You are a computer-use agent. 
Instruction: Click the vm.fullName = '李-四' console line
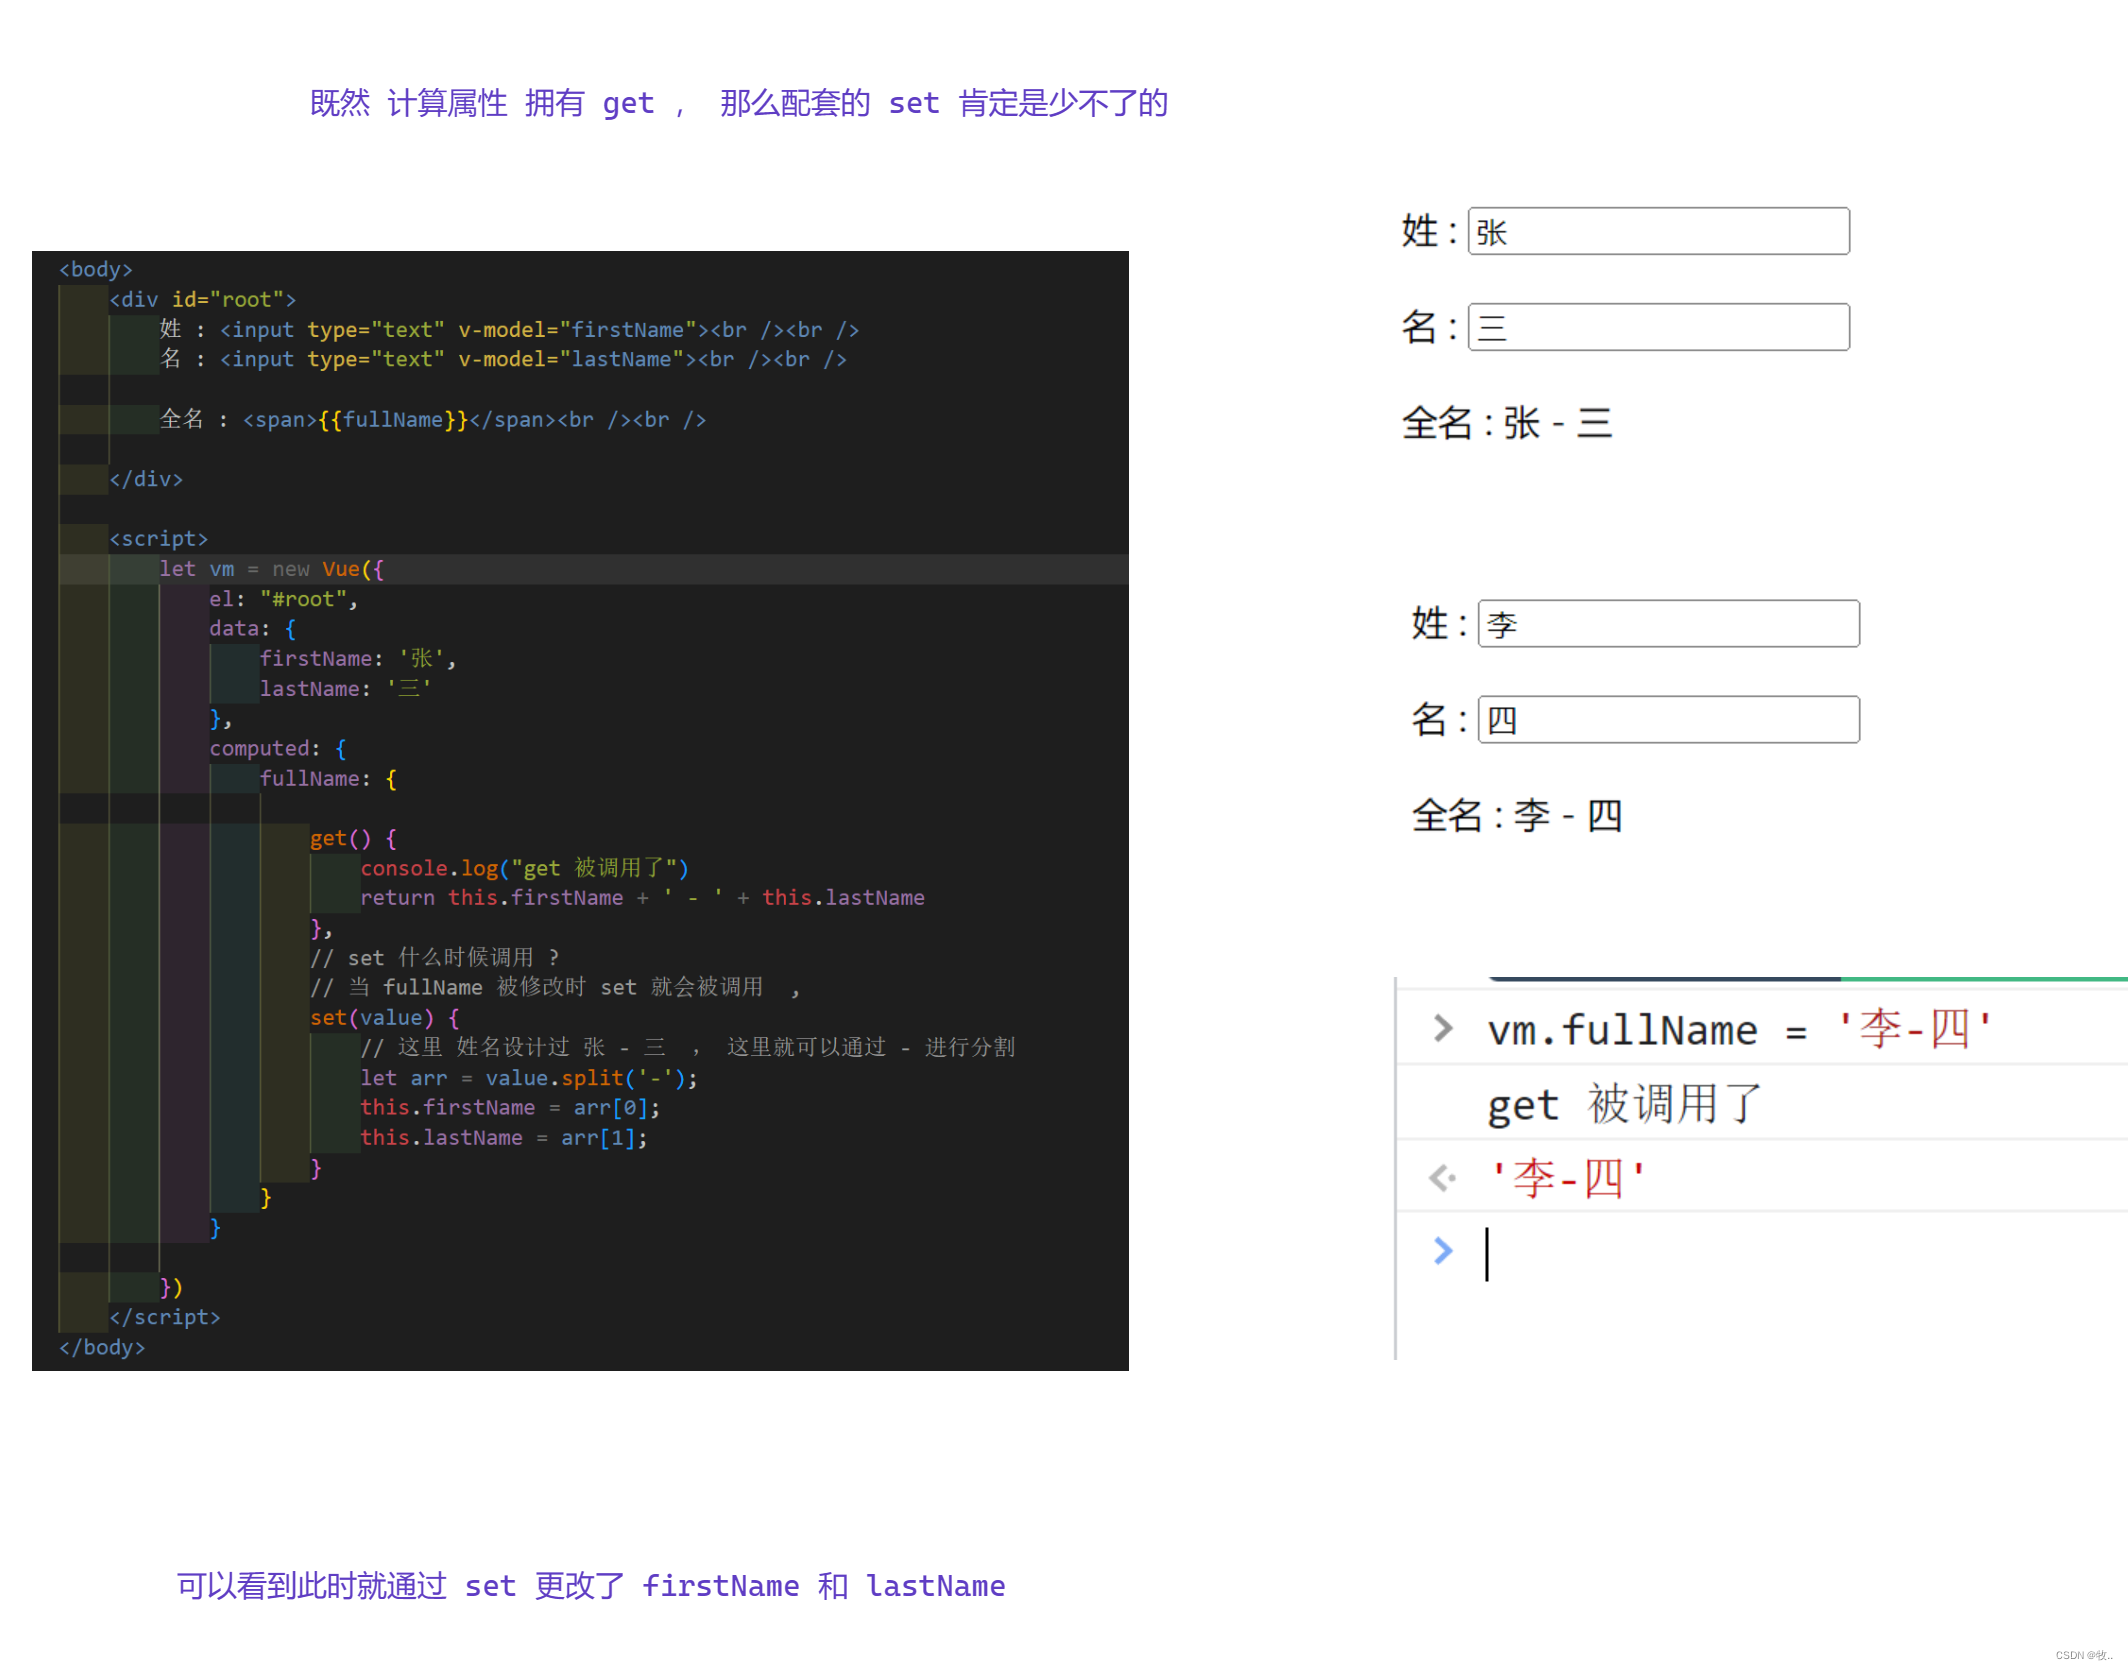pos(1739,1029)
